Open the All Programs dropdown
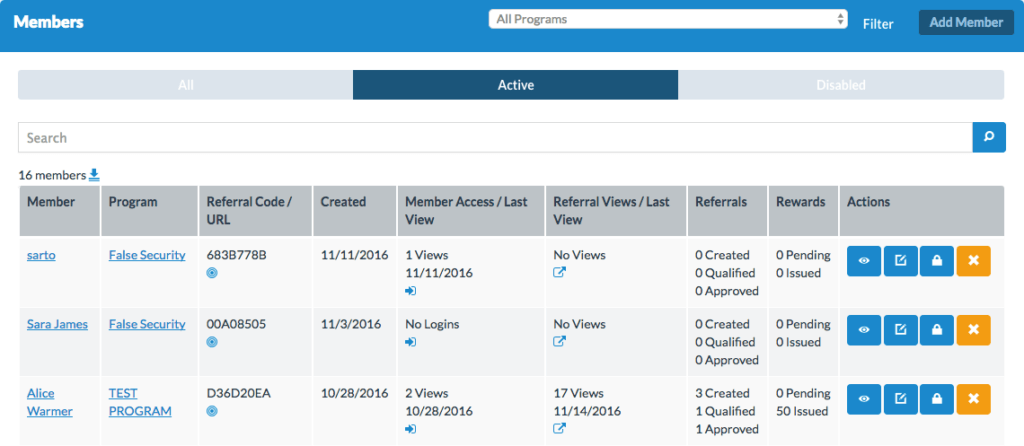 tap(668, 19)
